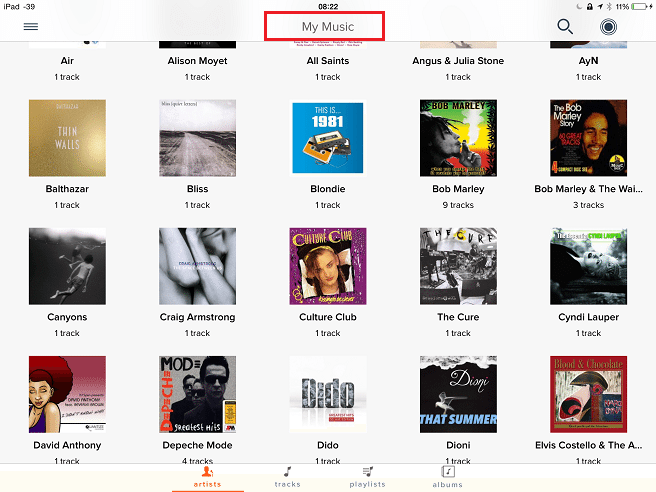
Task: Select the albums icon
Action: [x=448, y=472]
